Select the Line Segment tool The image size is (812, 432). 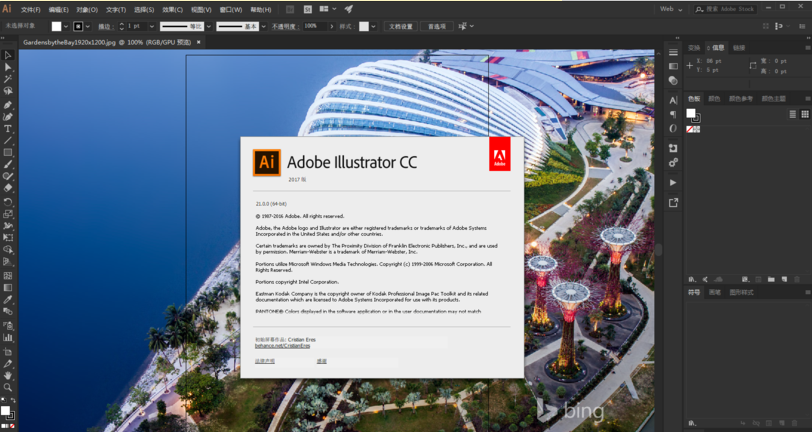[x=8, y=140]
